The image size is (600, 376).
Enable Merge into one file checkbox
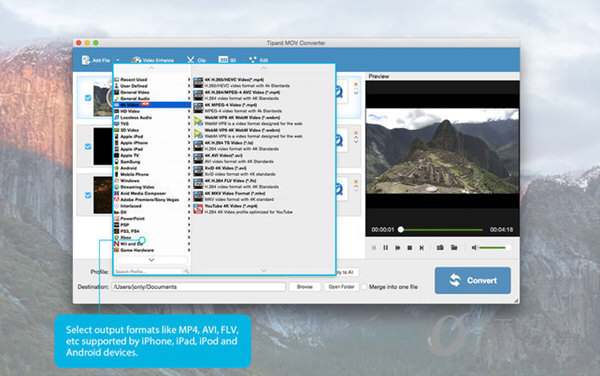point(364,286)
